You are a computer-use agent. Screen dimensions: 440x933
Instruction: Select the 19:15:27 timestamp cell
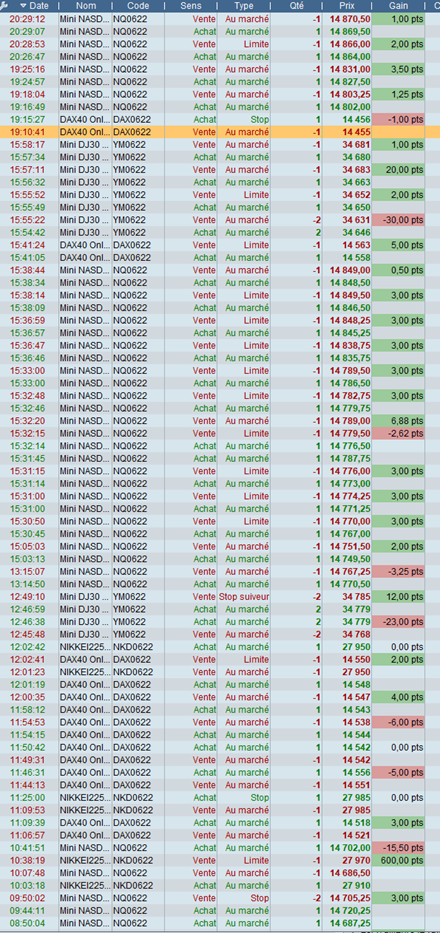point(28,120)
